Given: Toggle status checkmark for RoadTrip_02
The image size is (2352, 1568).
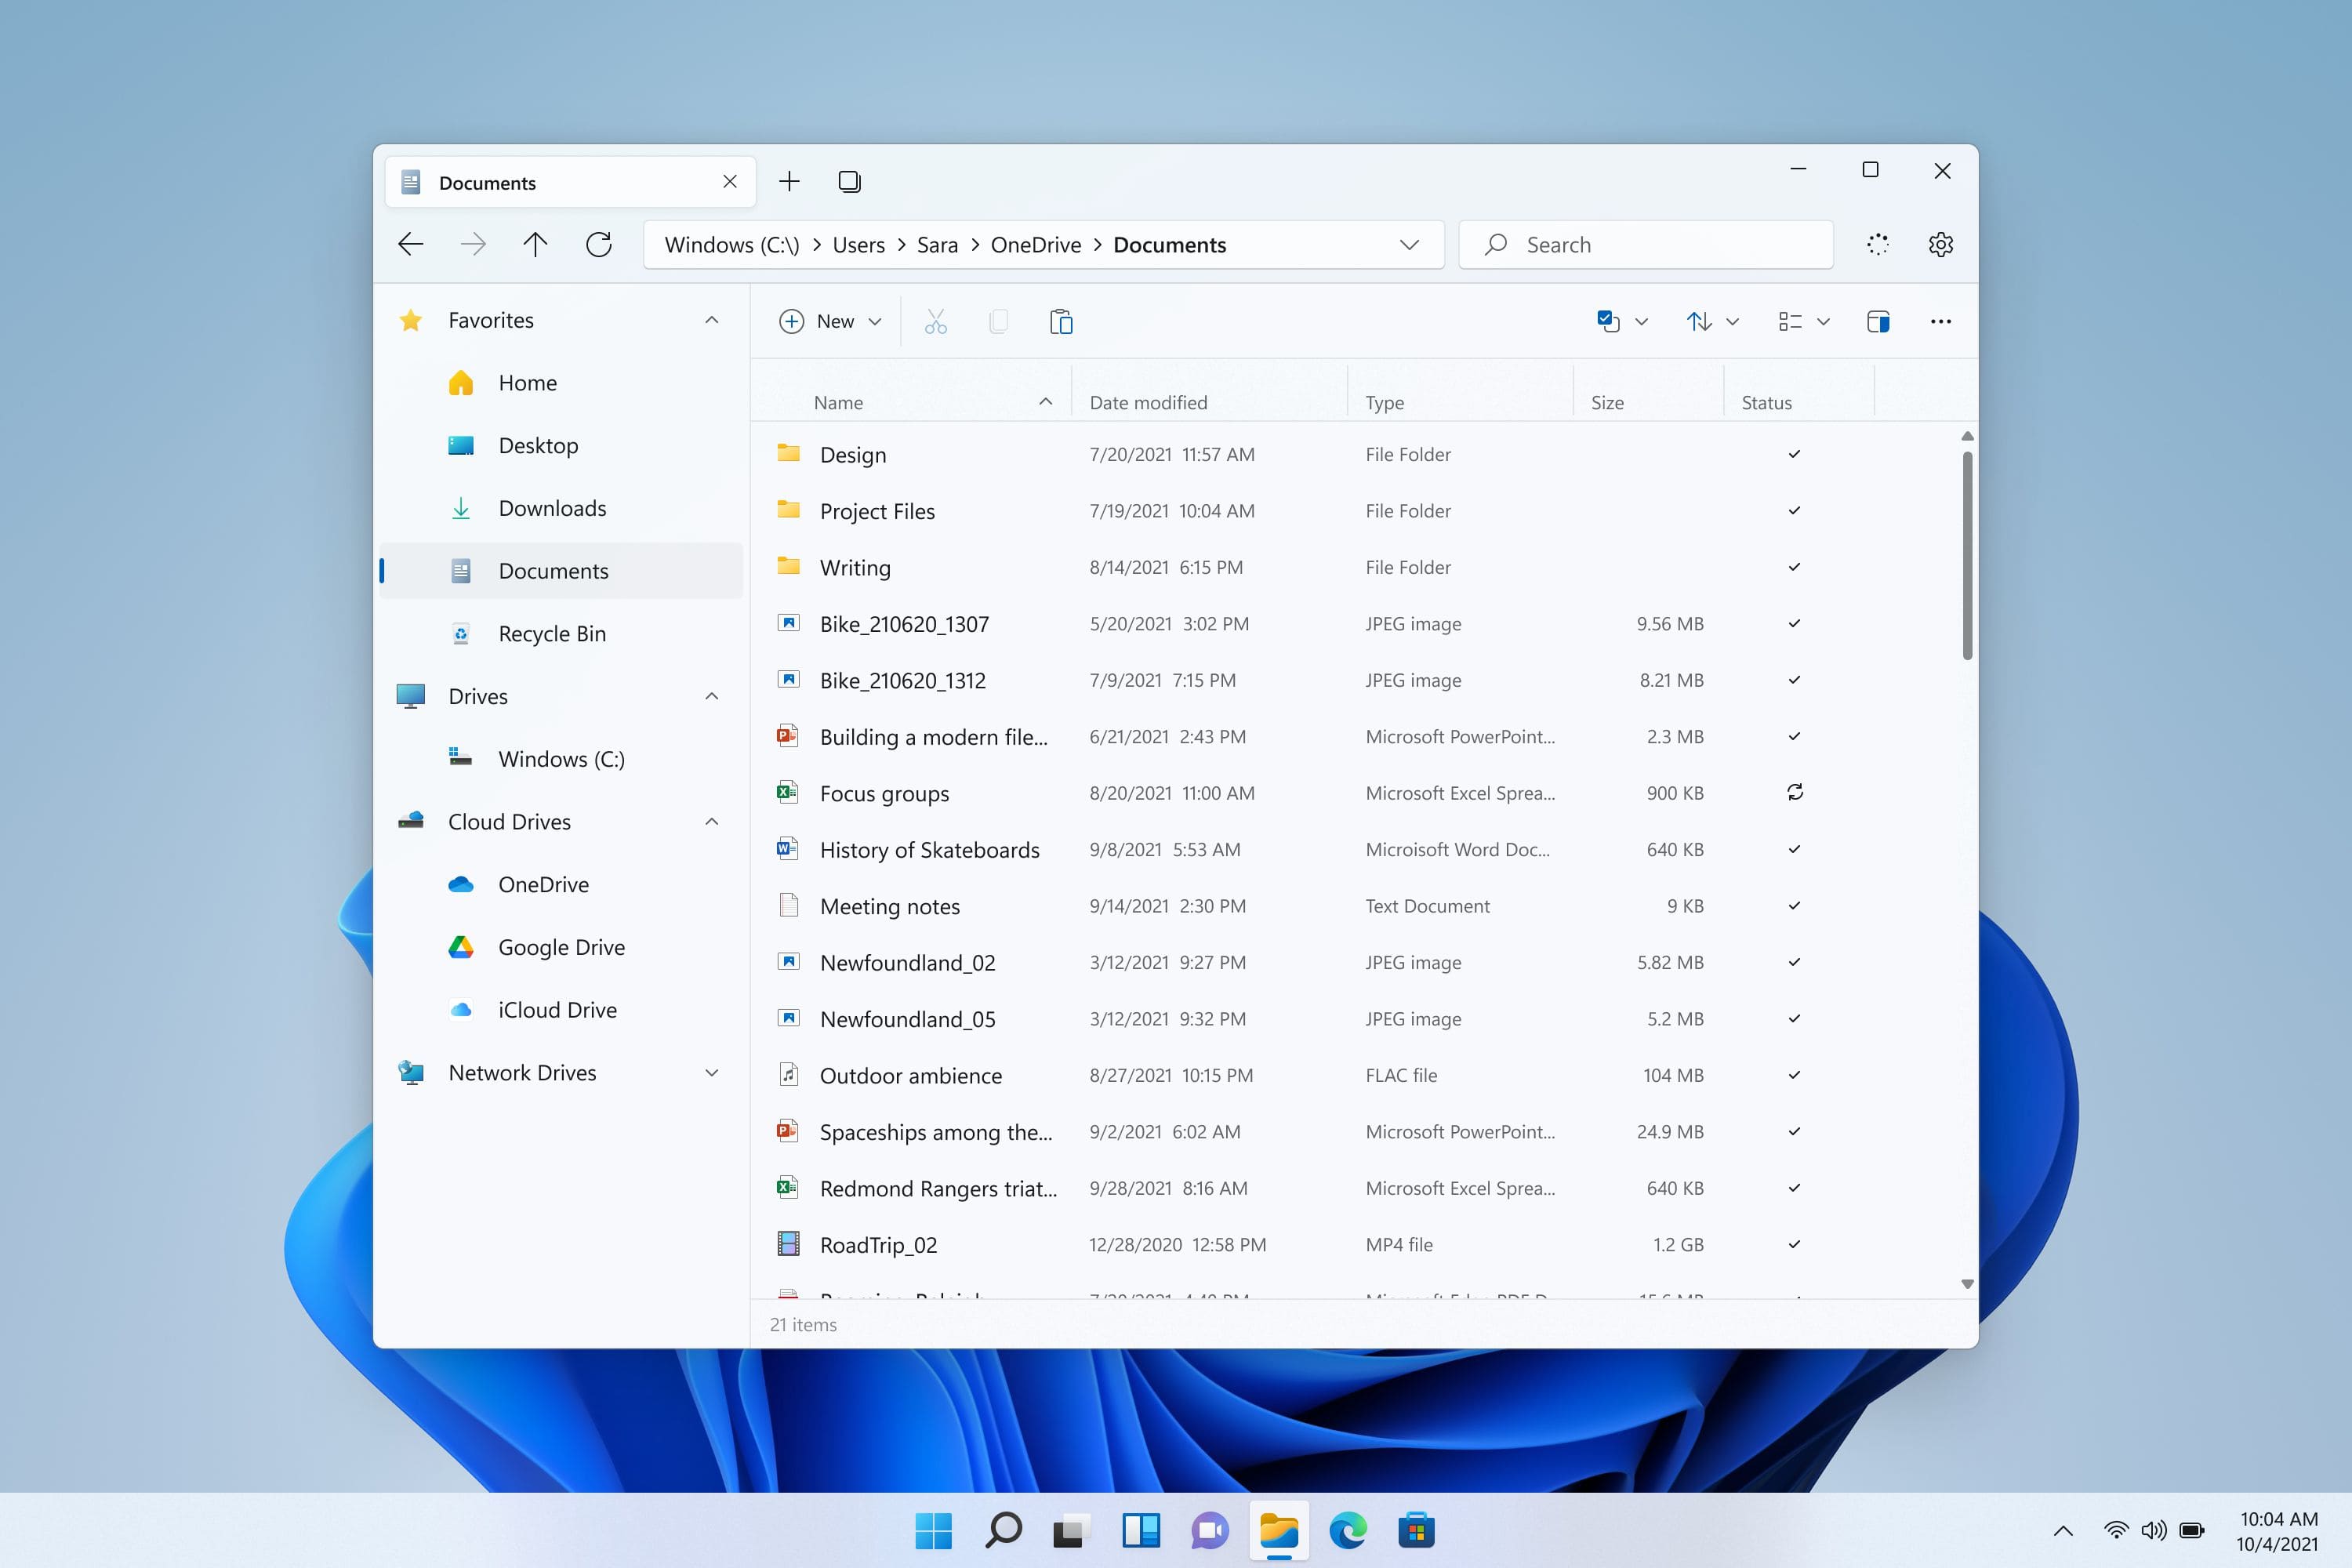Looking at the screenshot, I should point(1794,1243).
